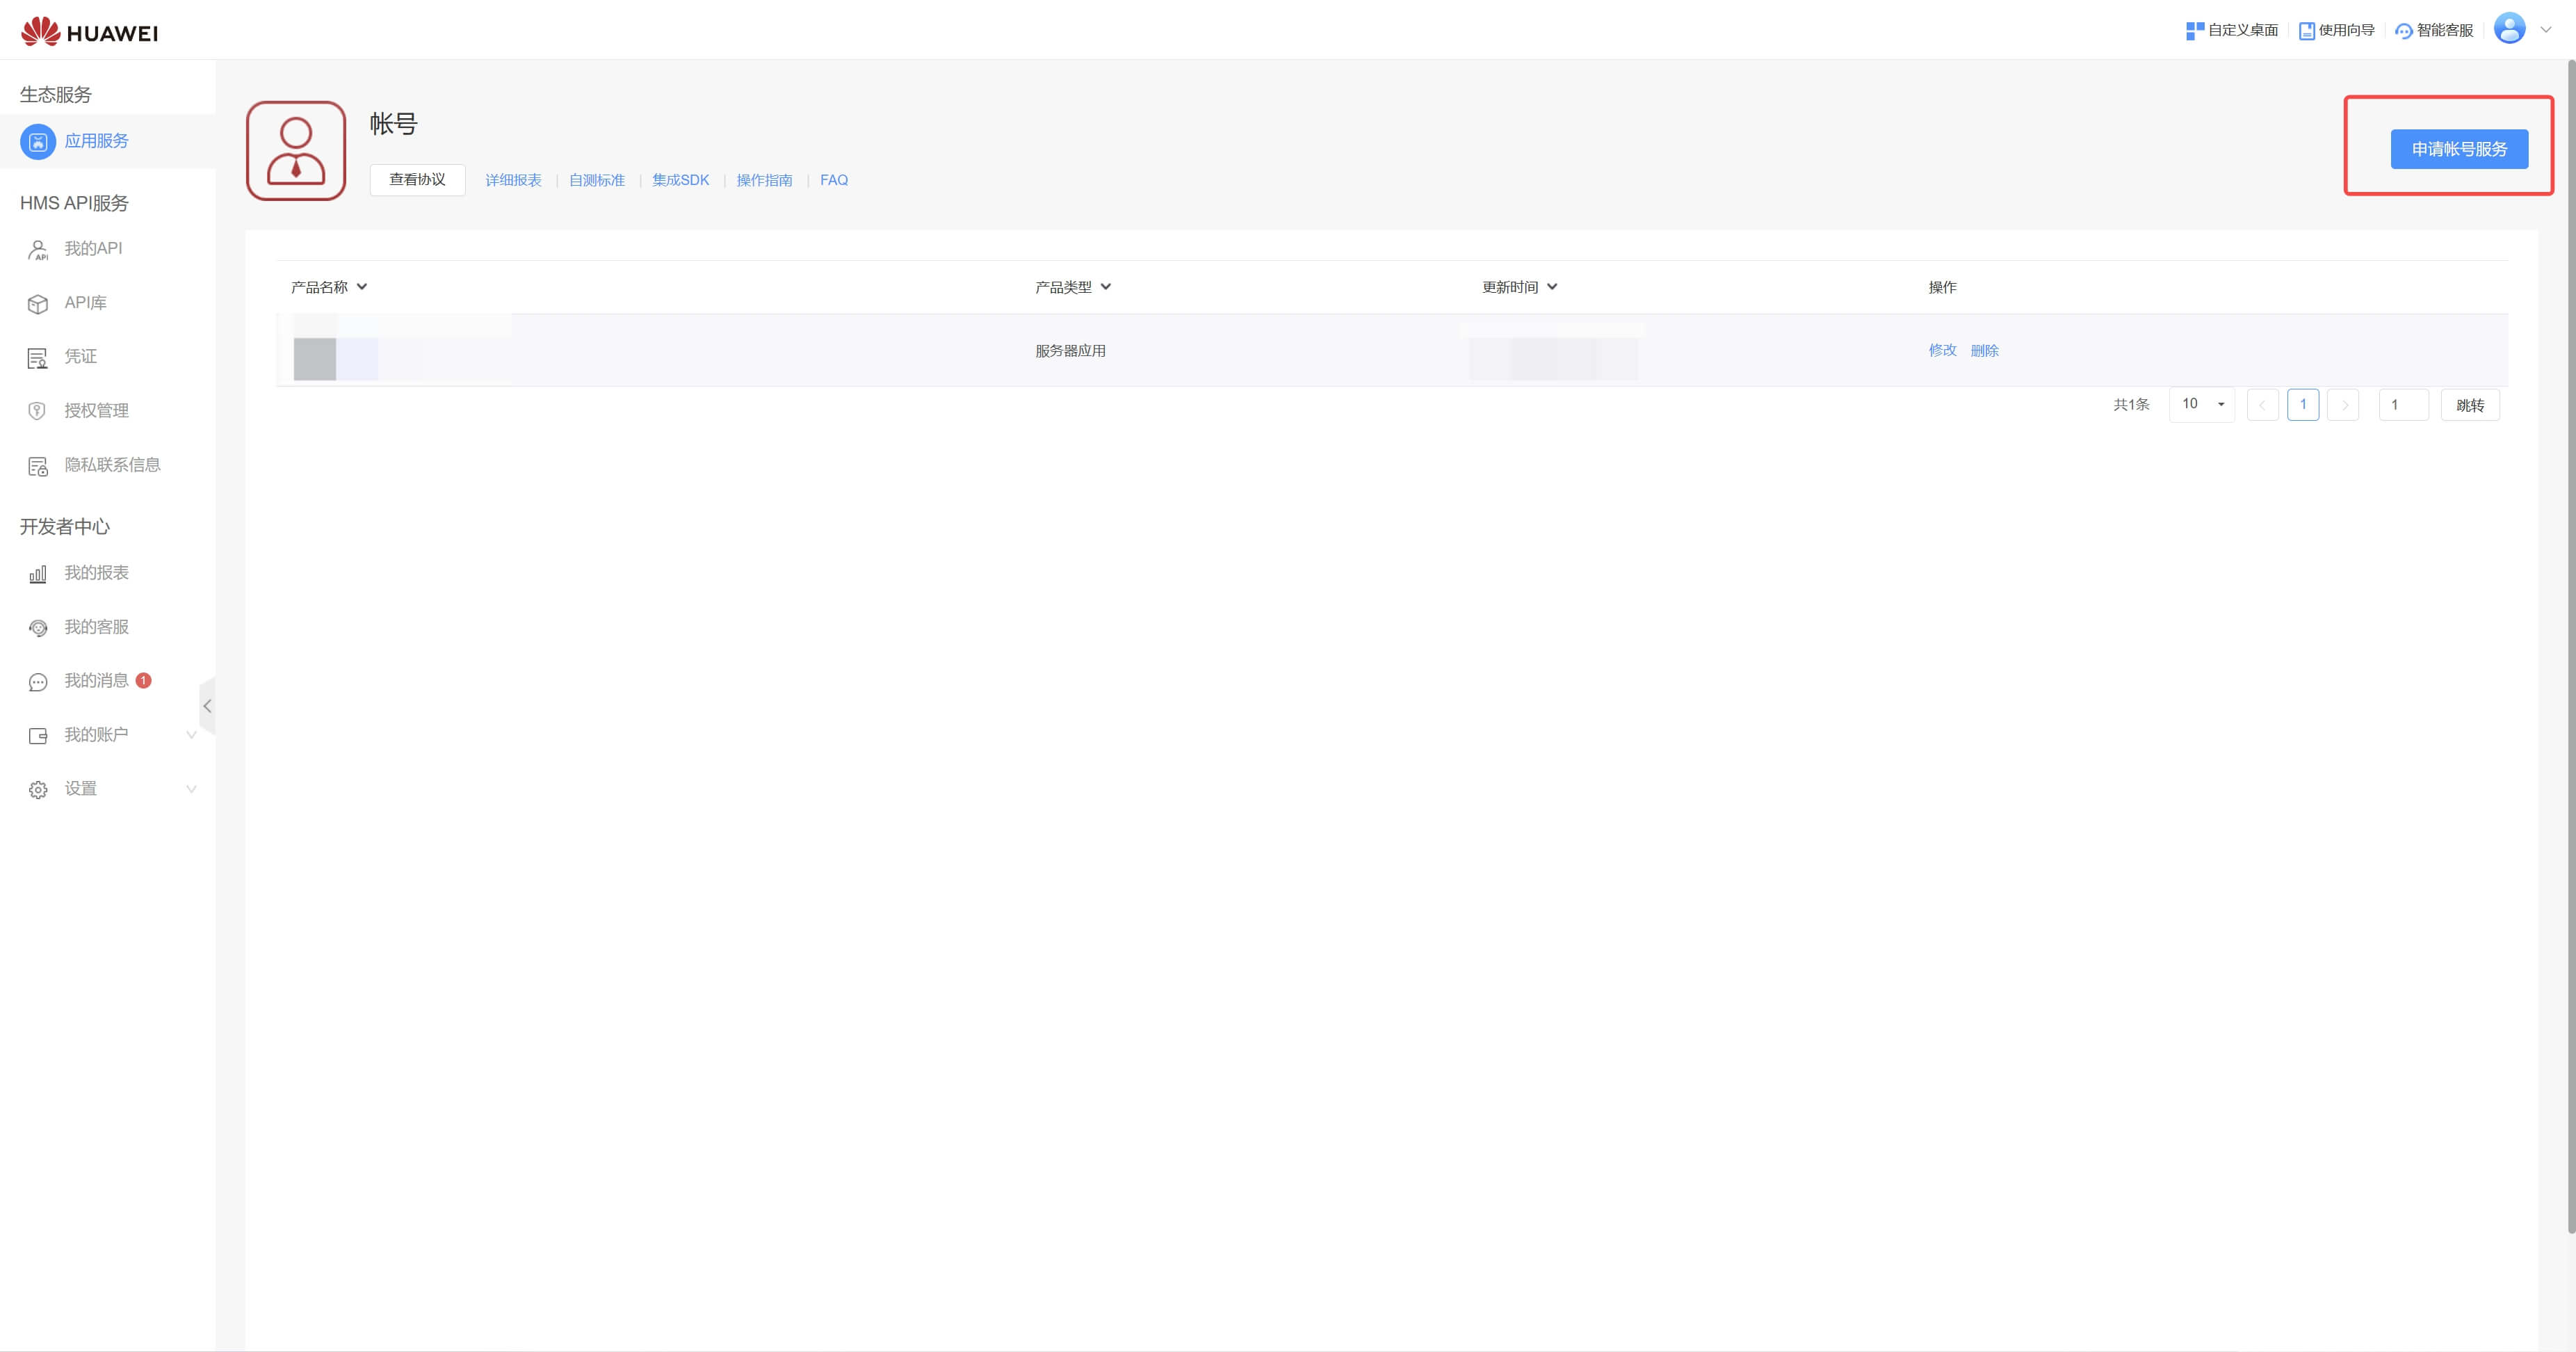Click the 申请帐号服务 button
Image resolution: width=2576 pixels, height=1352 pixels.
pyautogui.click(x=2459, y=149)
